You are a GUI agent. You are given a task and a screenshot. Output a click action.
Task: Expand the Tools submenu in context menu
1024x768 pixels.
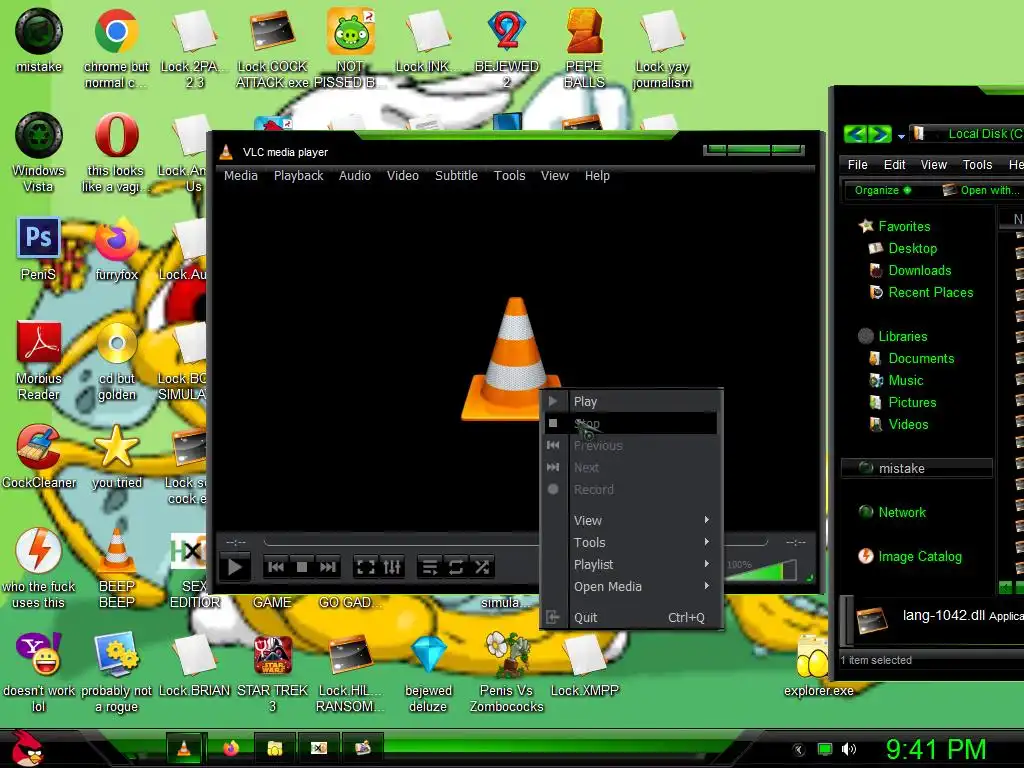631,542
